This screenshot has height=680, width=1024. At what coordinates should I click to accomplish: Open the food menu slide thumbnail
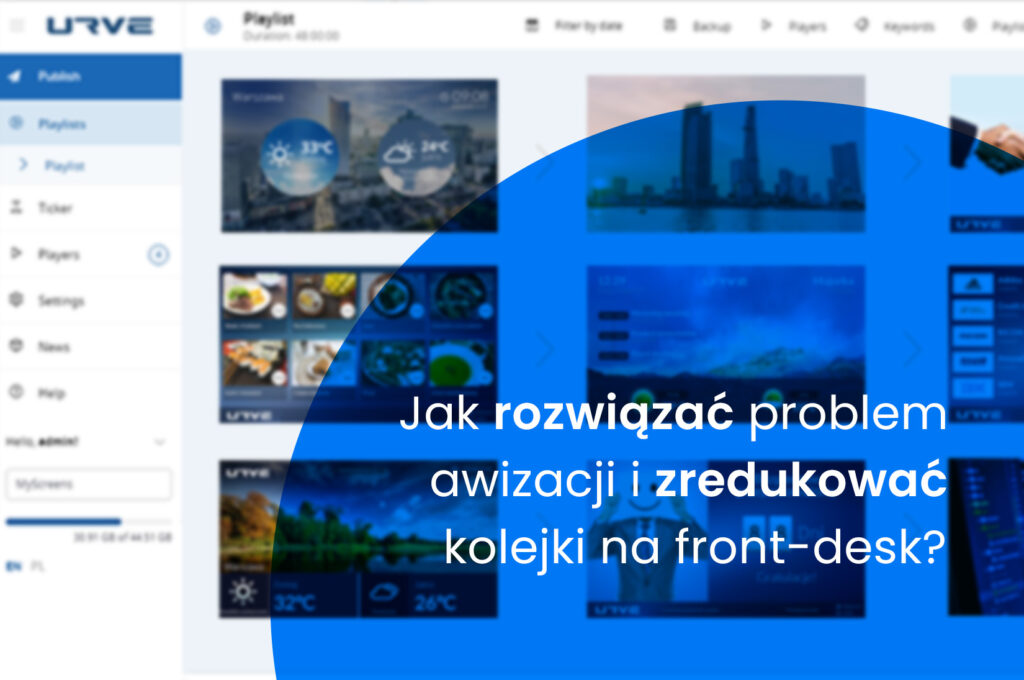(x=358, y=343)
